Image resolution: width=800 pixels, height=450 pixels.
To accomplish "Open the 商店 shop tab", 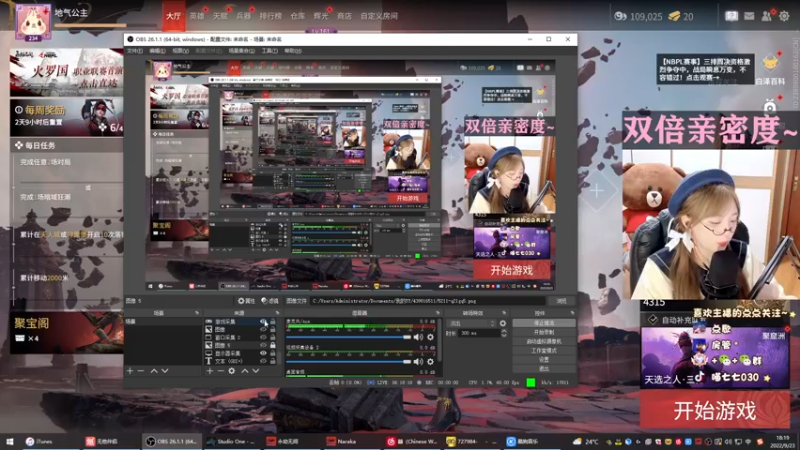I will click(344, 16).
